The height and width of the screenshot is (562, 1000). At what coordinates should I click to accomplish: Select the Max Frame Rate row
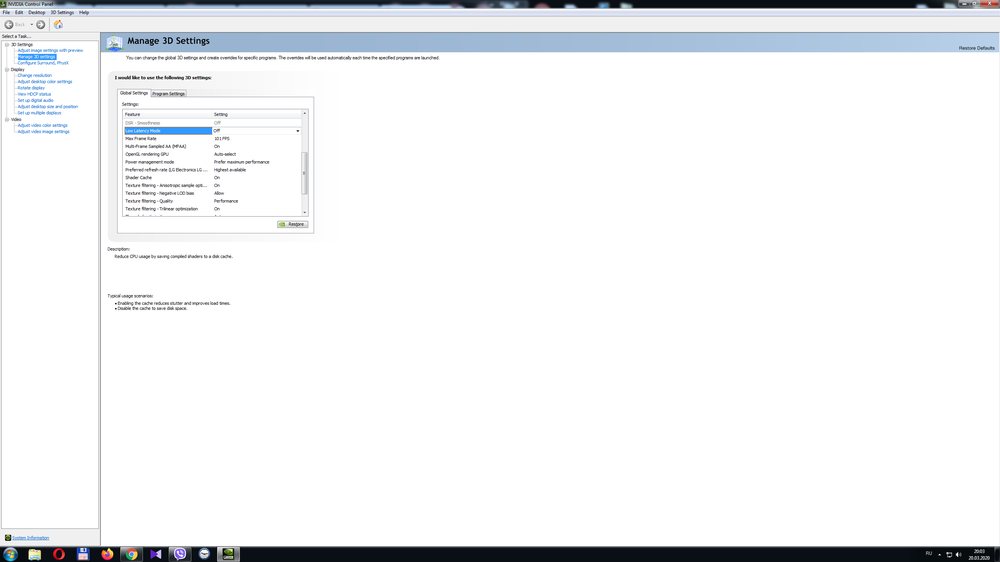click(212, 138)
